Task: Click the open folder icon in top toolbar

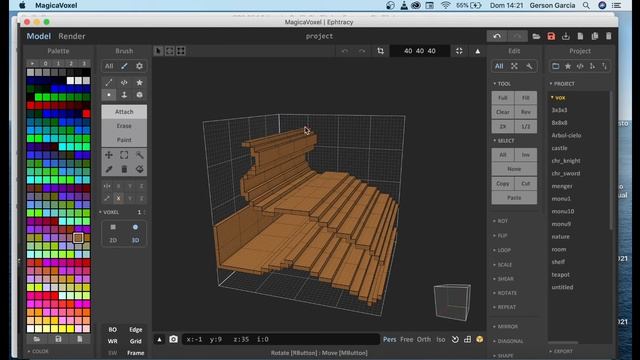Action: pyautogui.click(x=536, y=36)
